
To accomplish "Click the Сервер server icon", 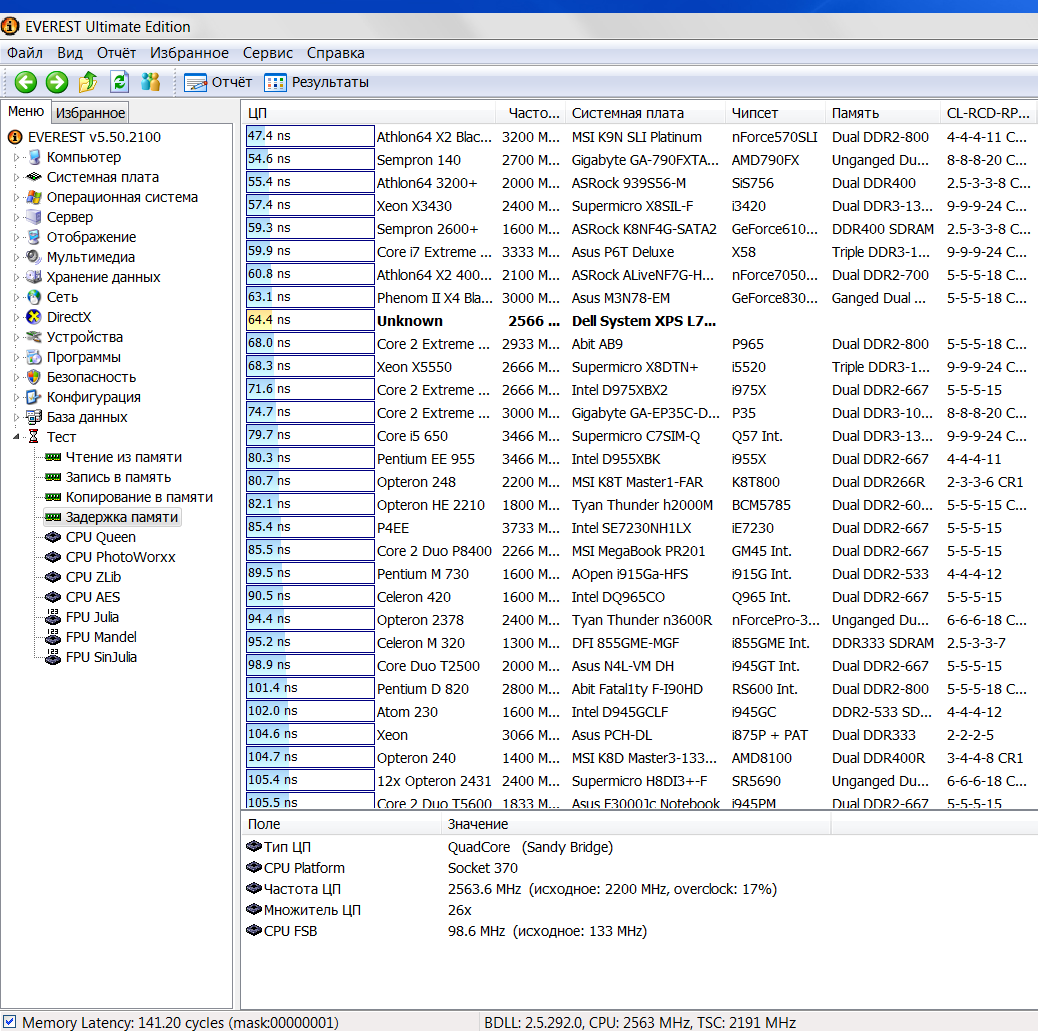I will point(34,217).
